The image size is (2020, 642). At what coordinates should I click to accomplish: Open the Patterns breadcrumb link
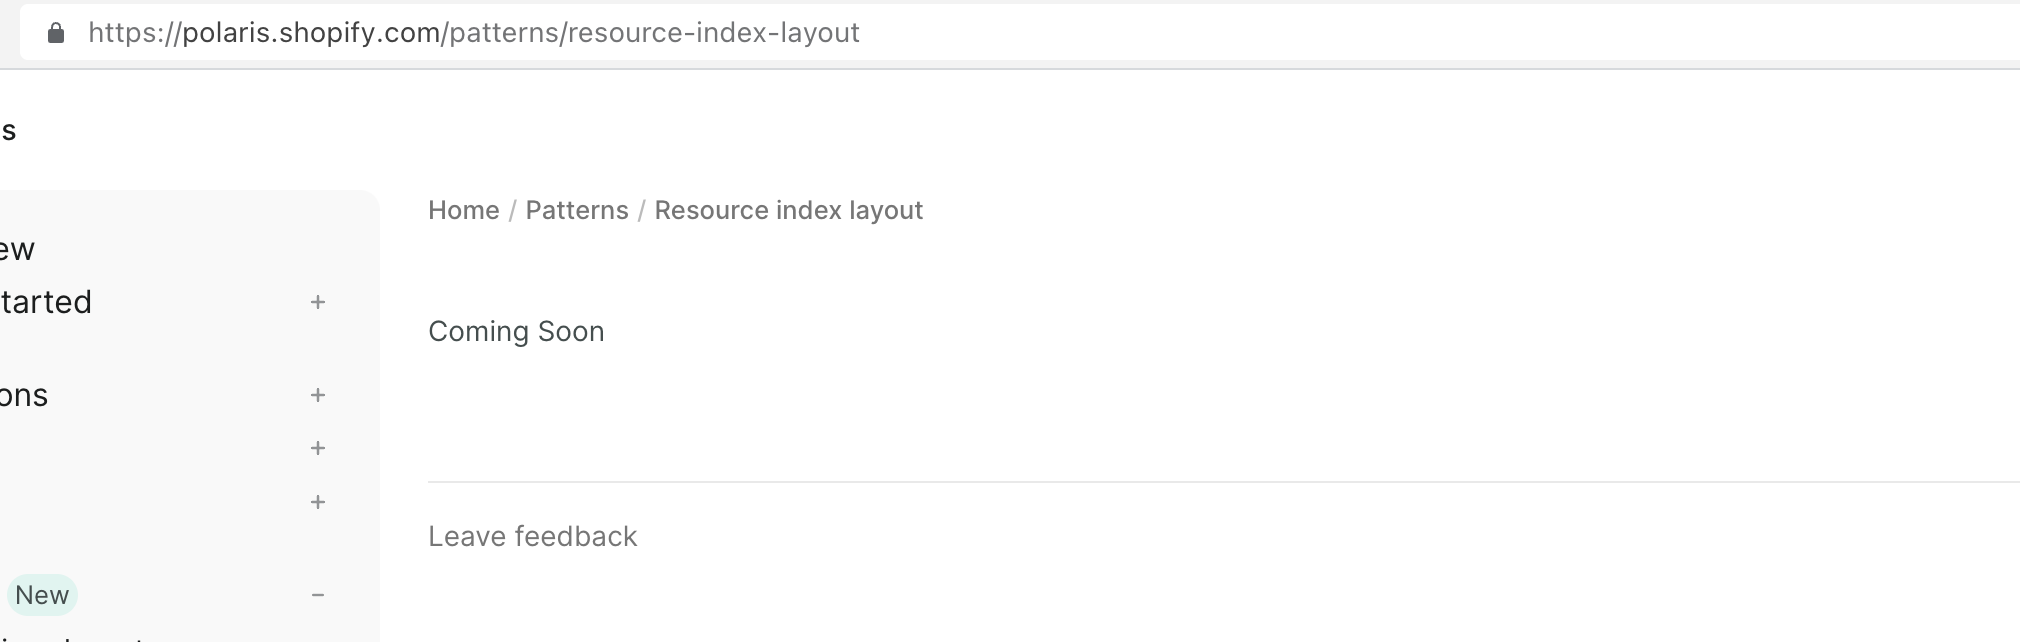pos(576,210)
